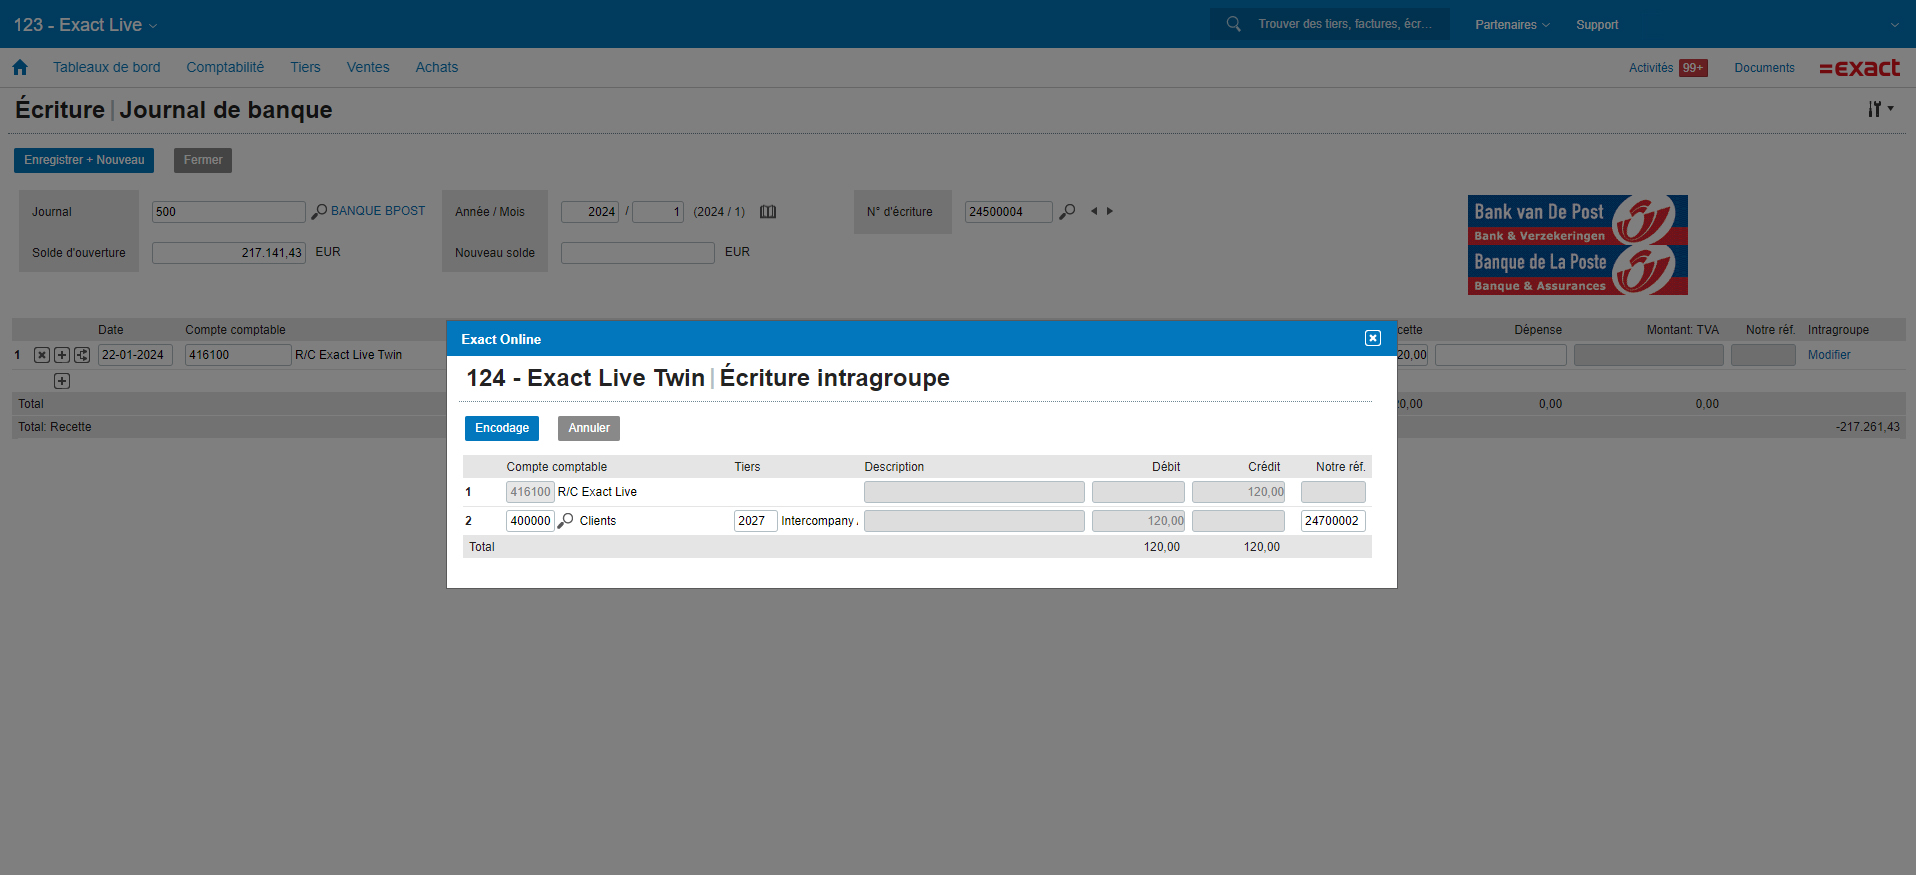Open the Support link
1916x875 pixels.
coord(1597,25)
